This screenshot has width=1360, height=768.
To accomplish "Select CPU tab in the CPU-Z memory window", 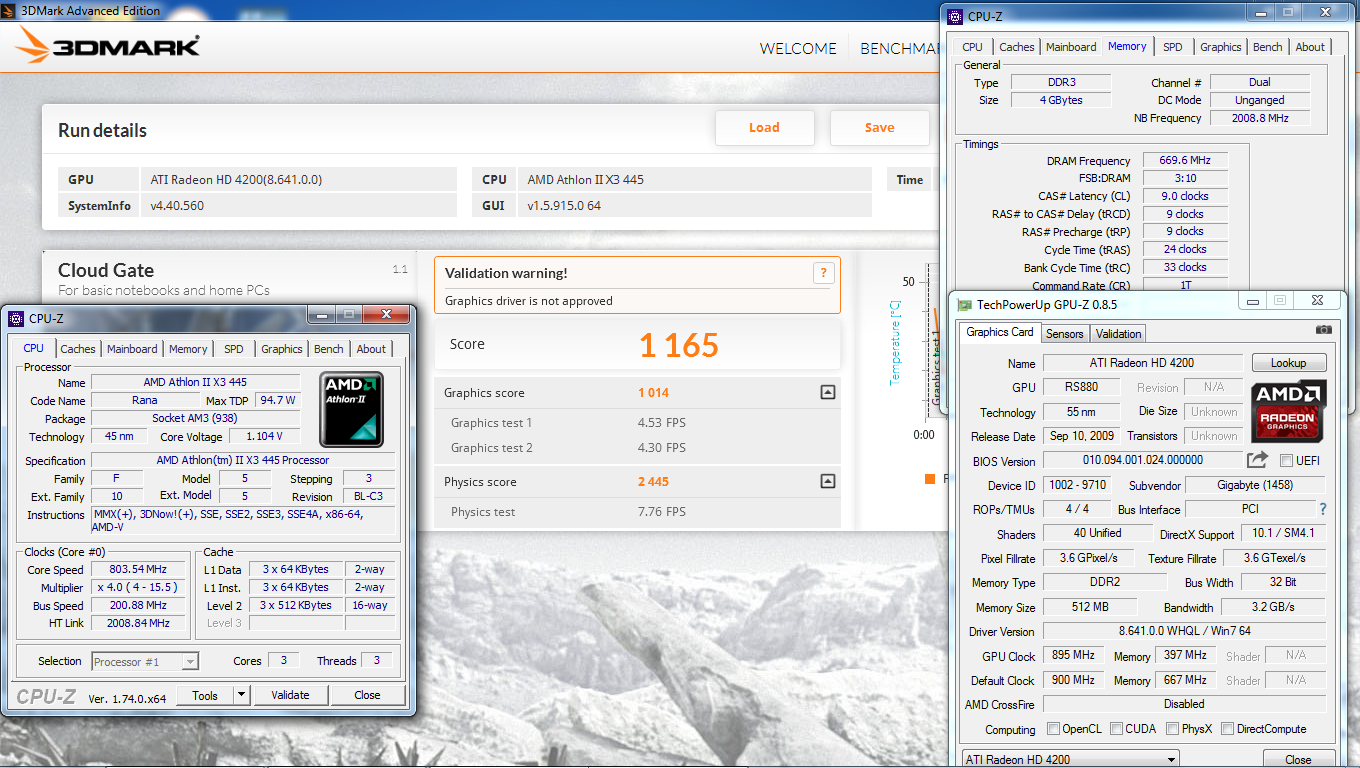I will coord(972,47).
